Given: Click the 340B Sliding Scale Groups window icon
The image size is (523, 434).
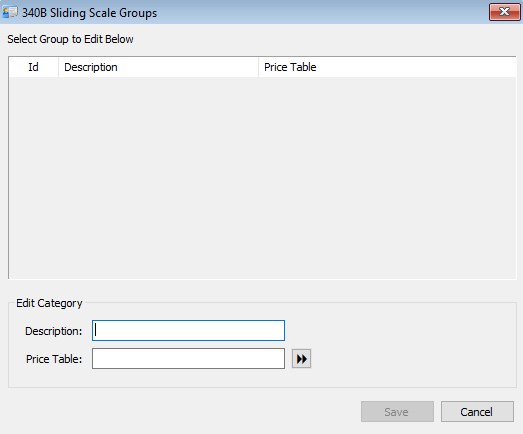Looking at the screenshot, I should coord(10,13).
